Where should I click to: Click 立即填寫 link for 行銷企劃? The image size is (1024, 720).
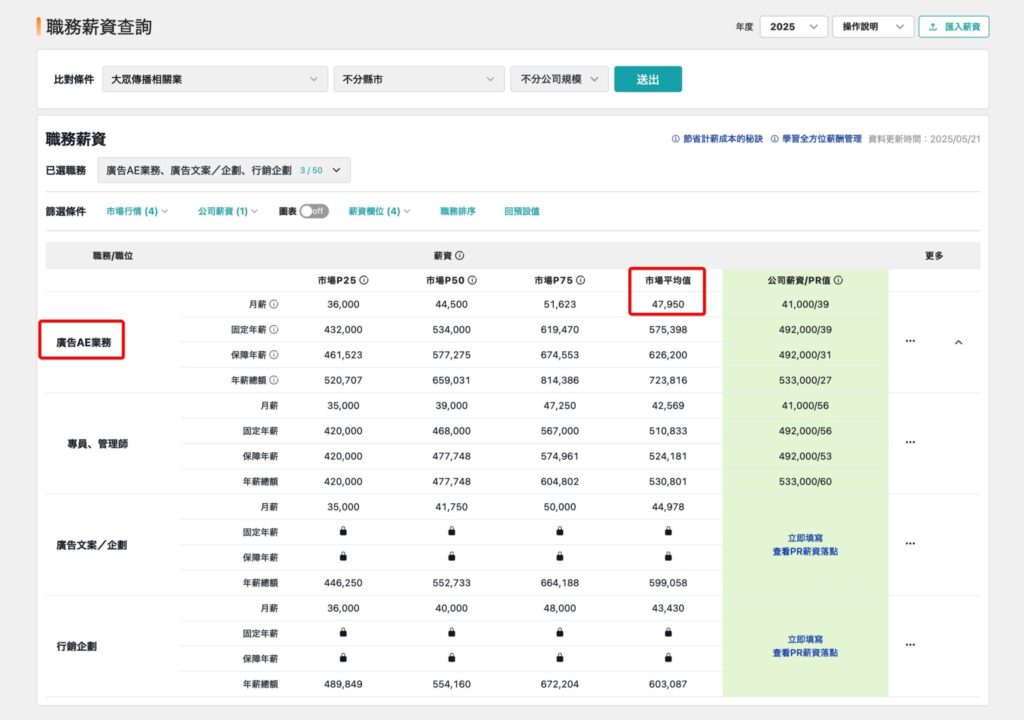pyautogui.click(x=805, y=640)
